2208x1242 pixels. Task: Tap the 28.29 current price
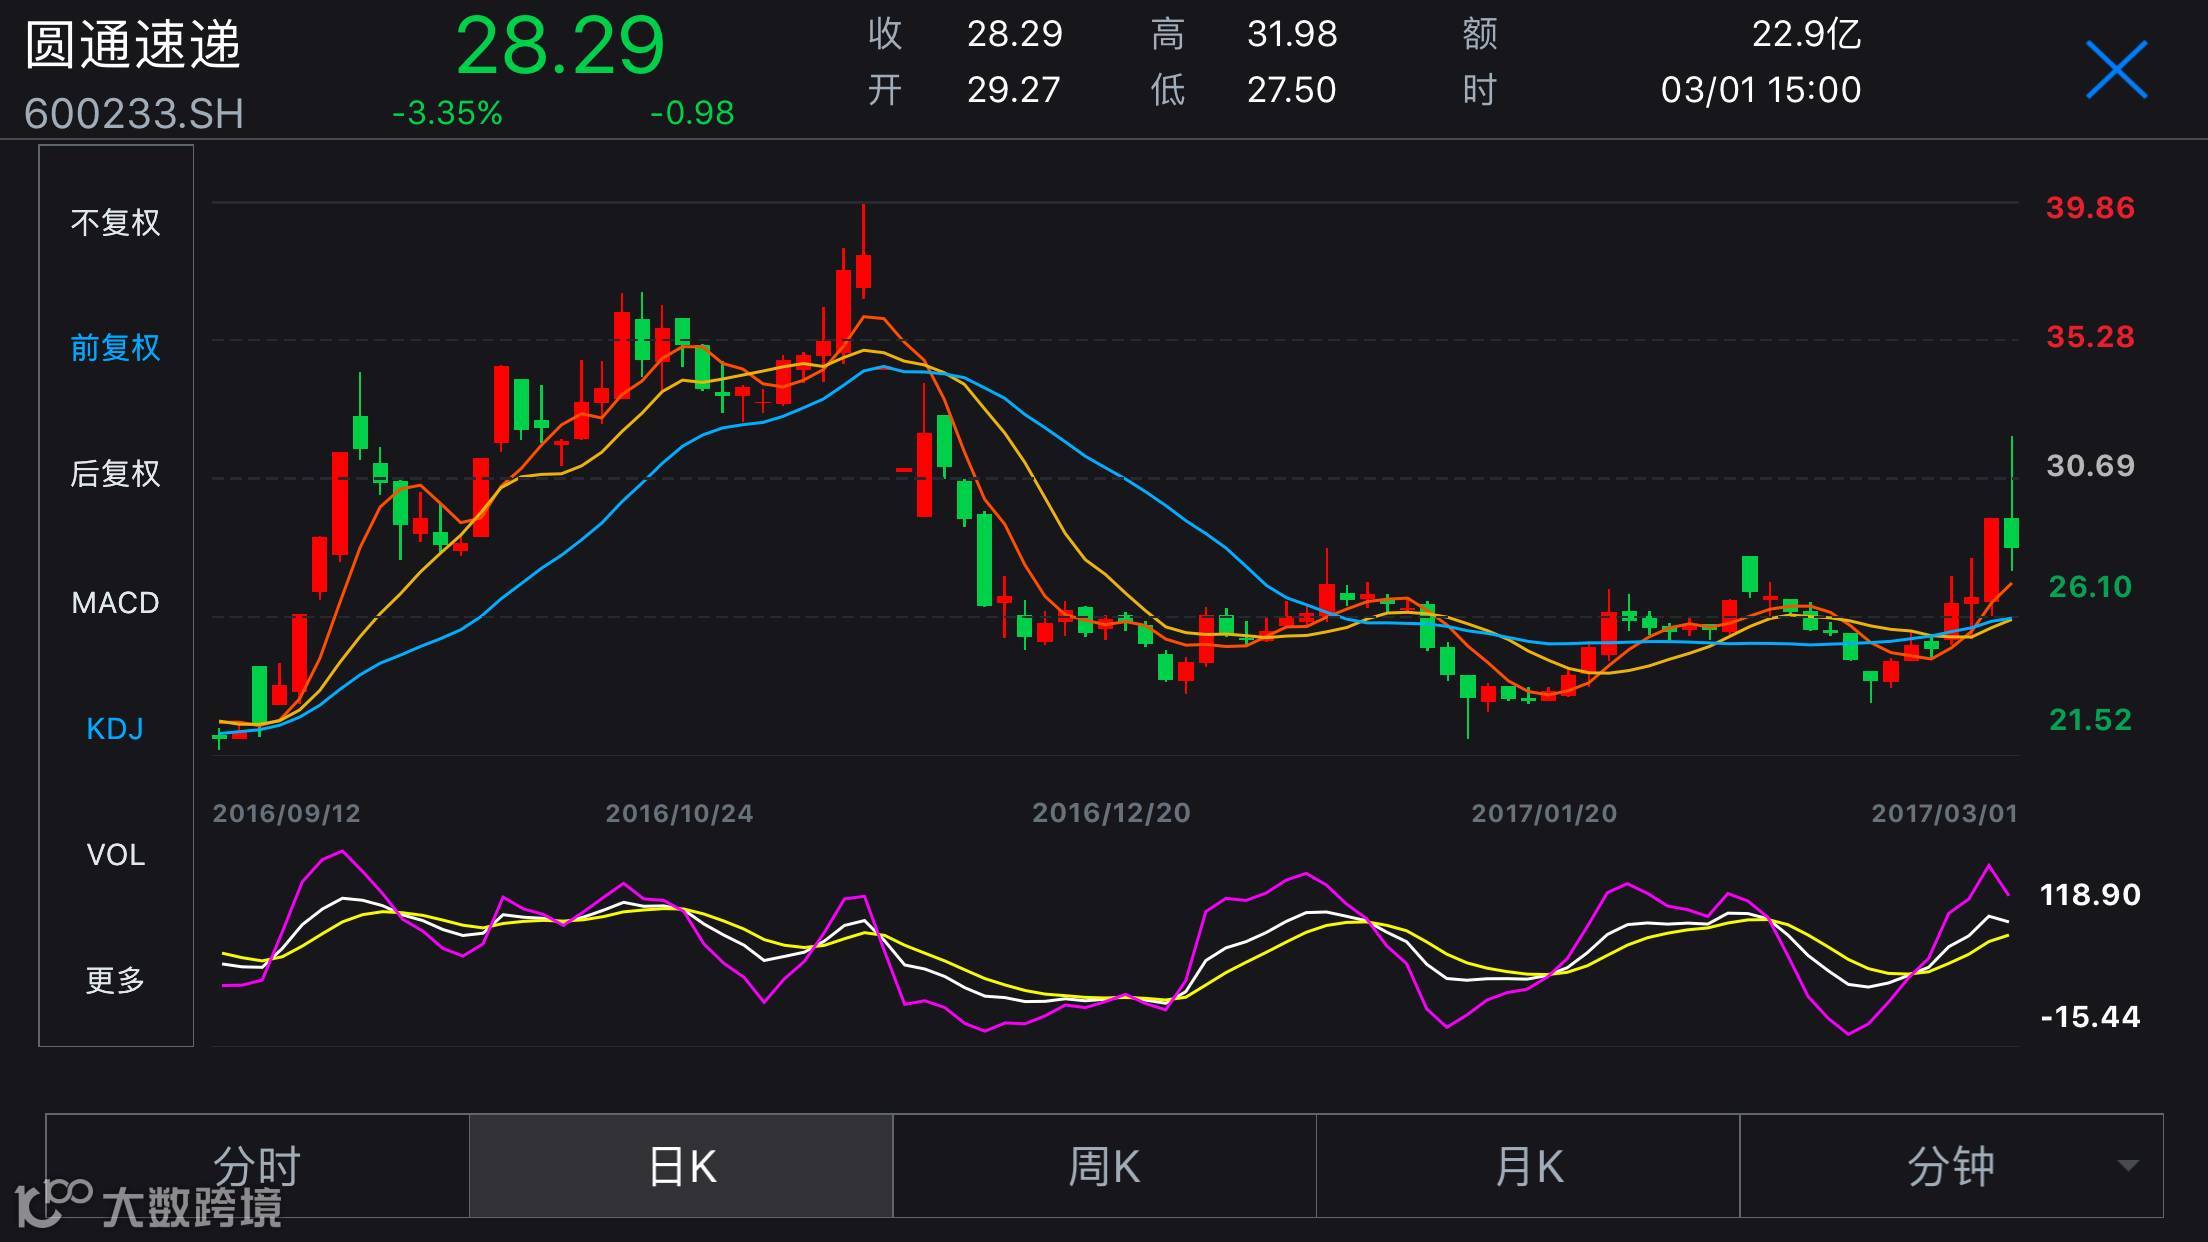[x=560, y=46]
